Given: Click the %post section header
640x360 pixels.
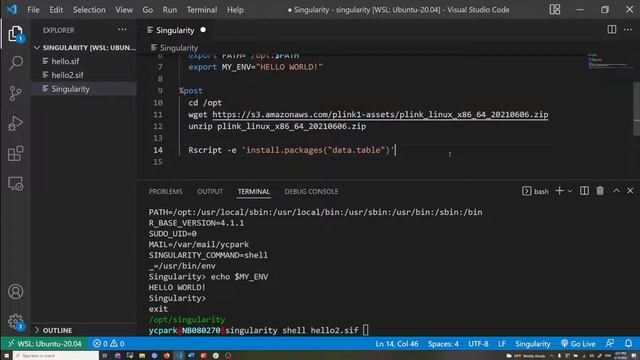Looking at the screenshot, I should click(x=190, y=91).
